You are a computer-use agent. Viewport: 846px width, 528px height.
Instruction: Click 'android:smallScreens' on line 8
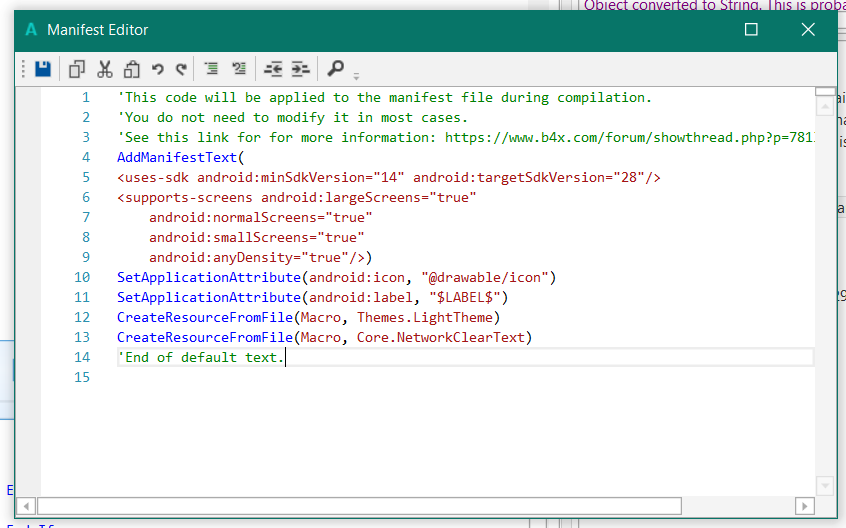[x=229, y=237]
